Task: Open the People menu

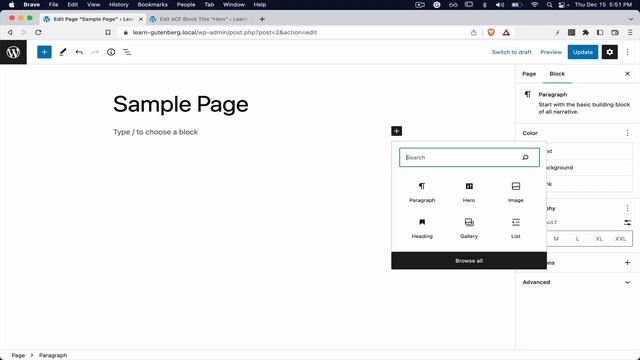Action: point(186,4)
